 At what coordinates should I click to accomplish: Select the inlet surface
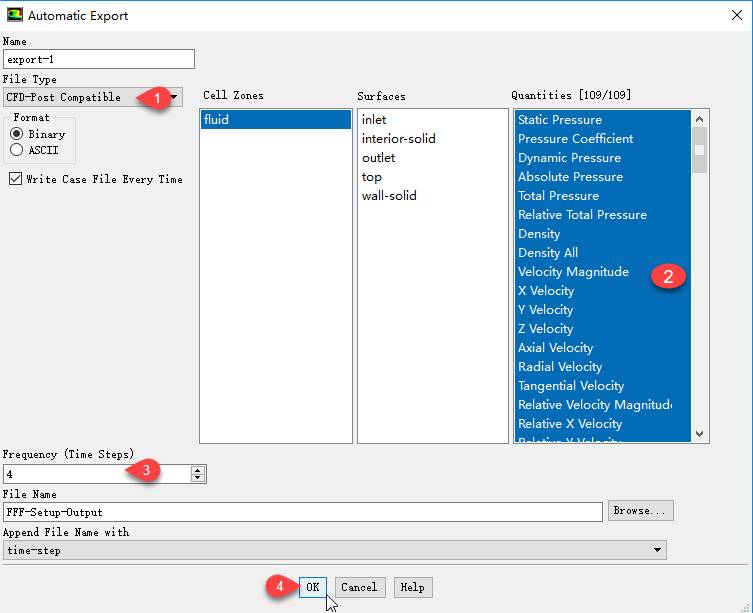point(374,120)
